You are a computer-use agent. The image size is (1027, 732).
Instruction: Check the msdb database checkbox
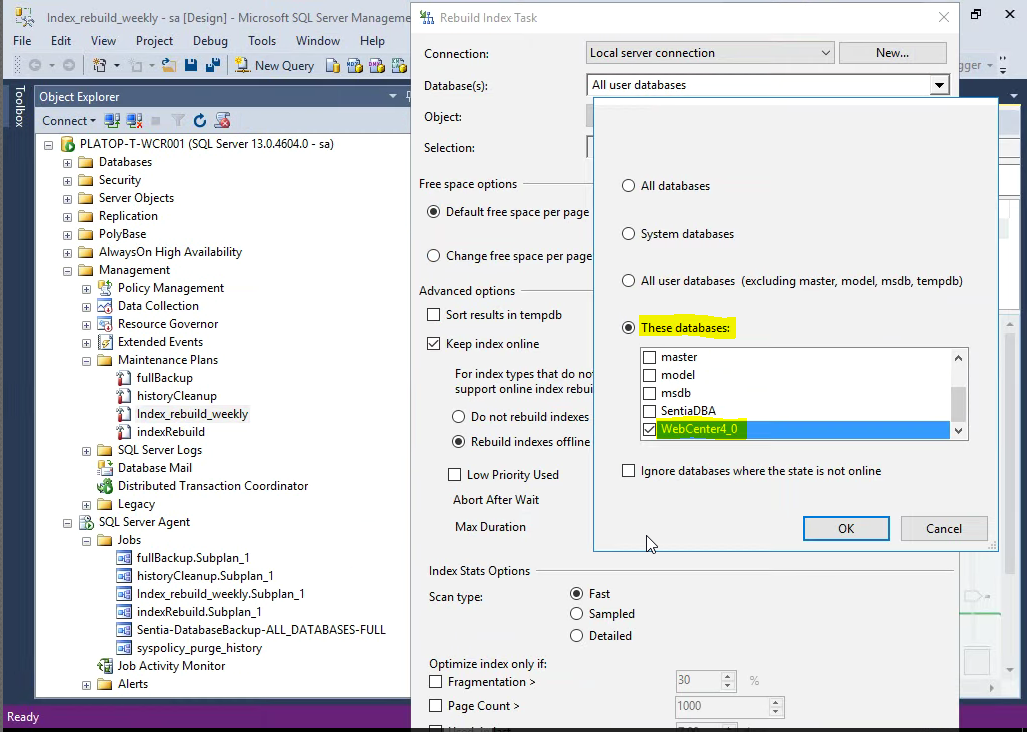(650, 393)
